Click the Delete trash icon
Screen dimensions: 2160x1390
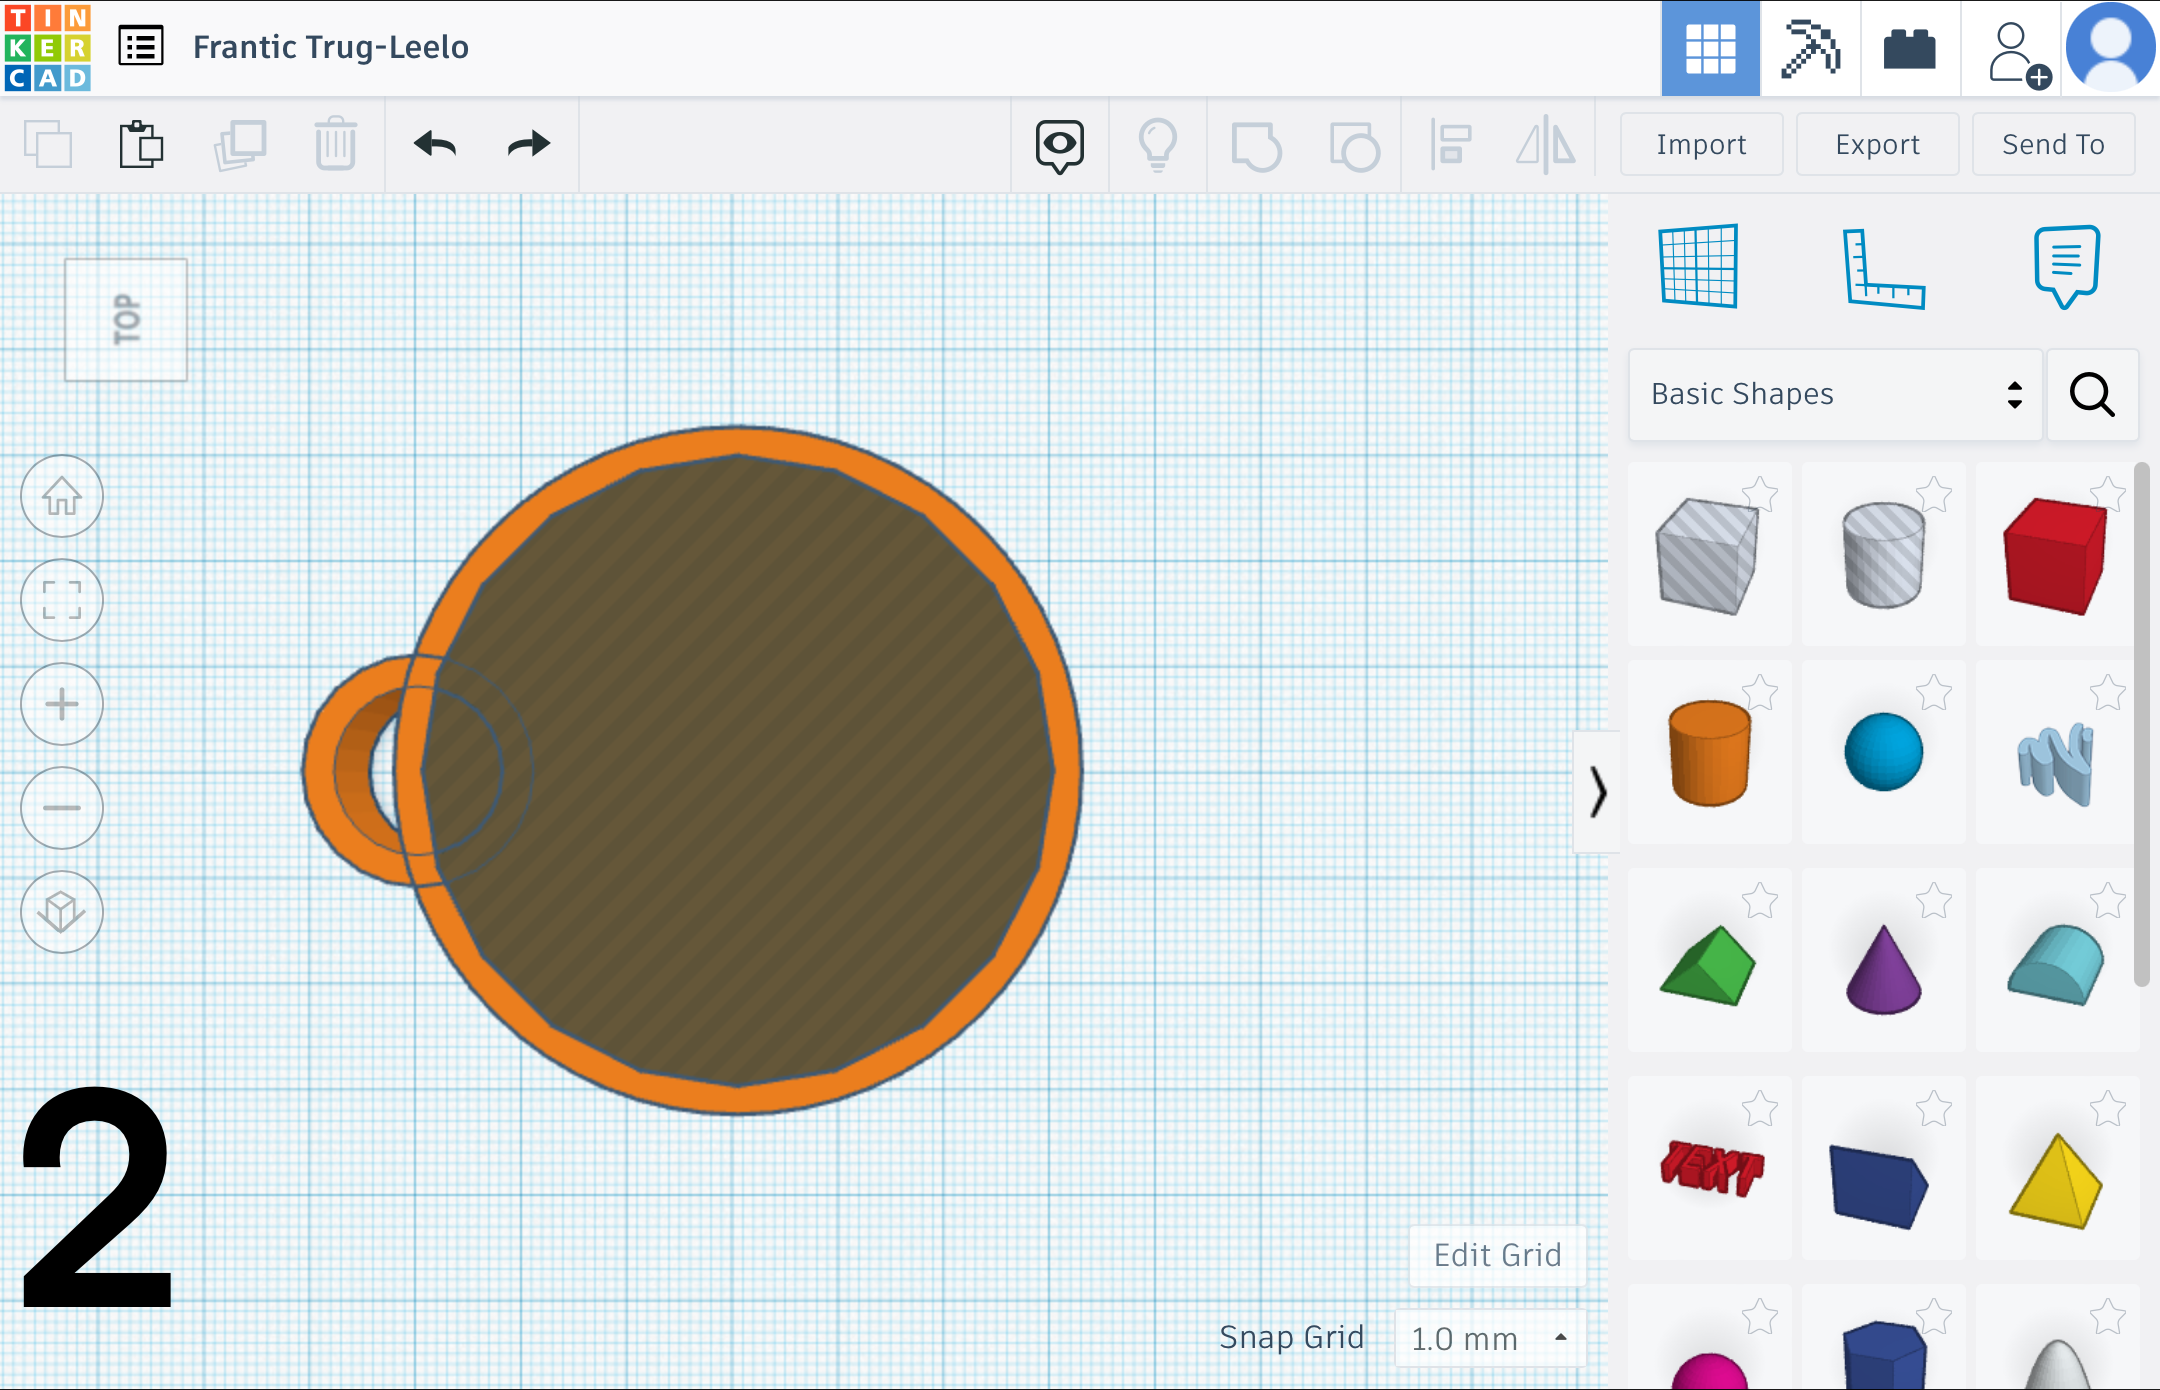(x=335, y=144)
